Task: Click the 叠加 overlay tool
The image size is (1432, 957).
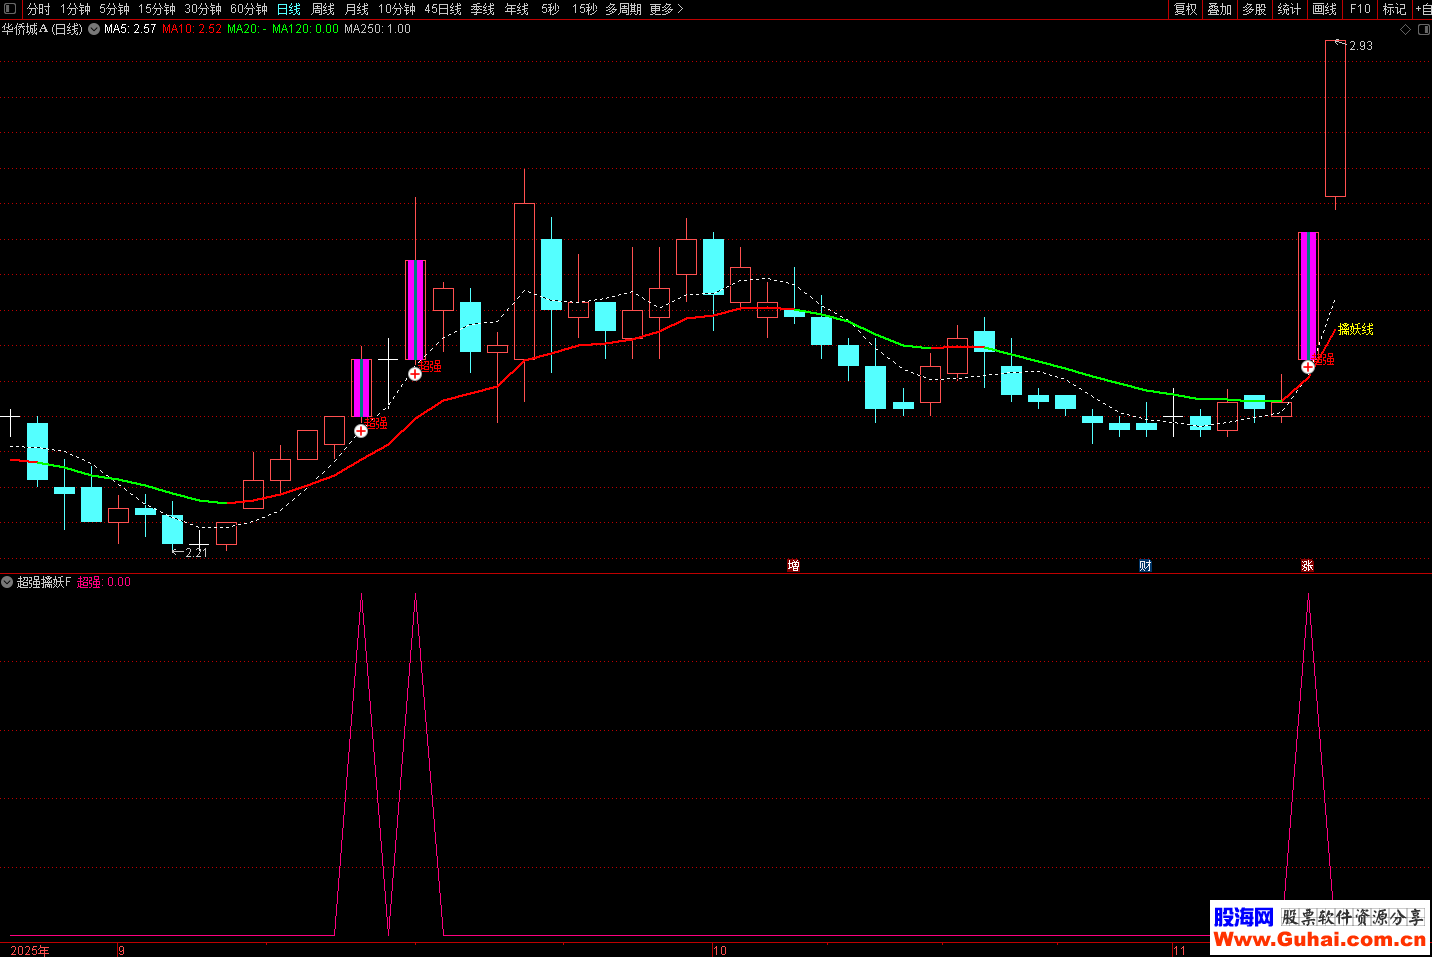Action: (x=1220, y=9)
